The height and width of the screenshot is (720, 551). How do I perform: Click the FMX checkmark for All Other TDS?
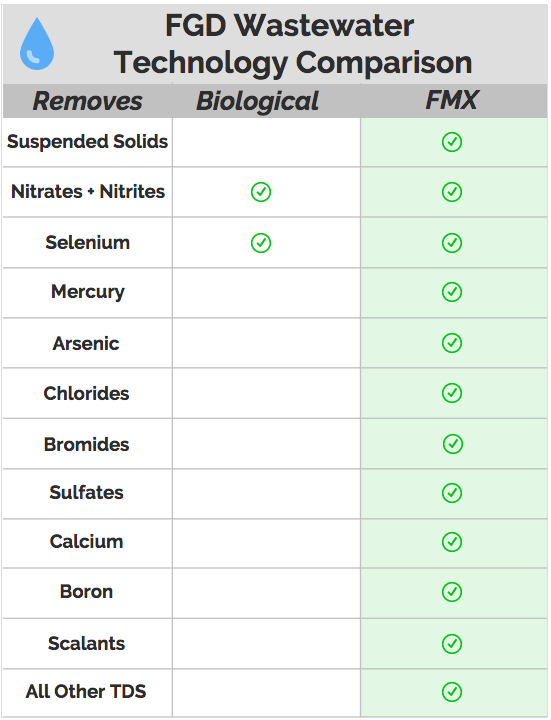[452, 692]
